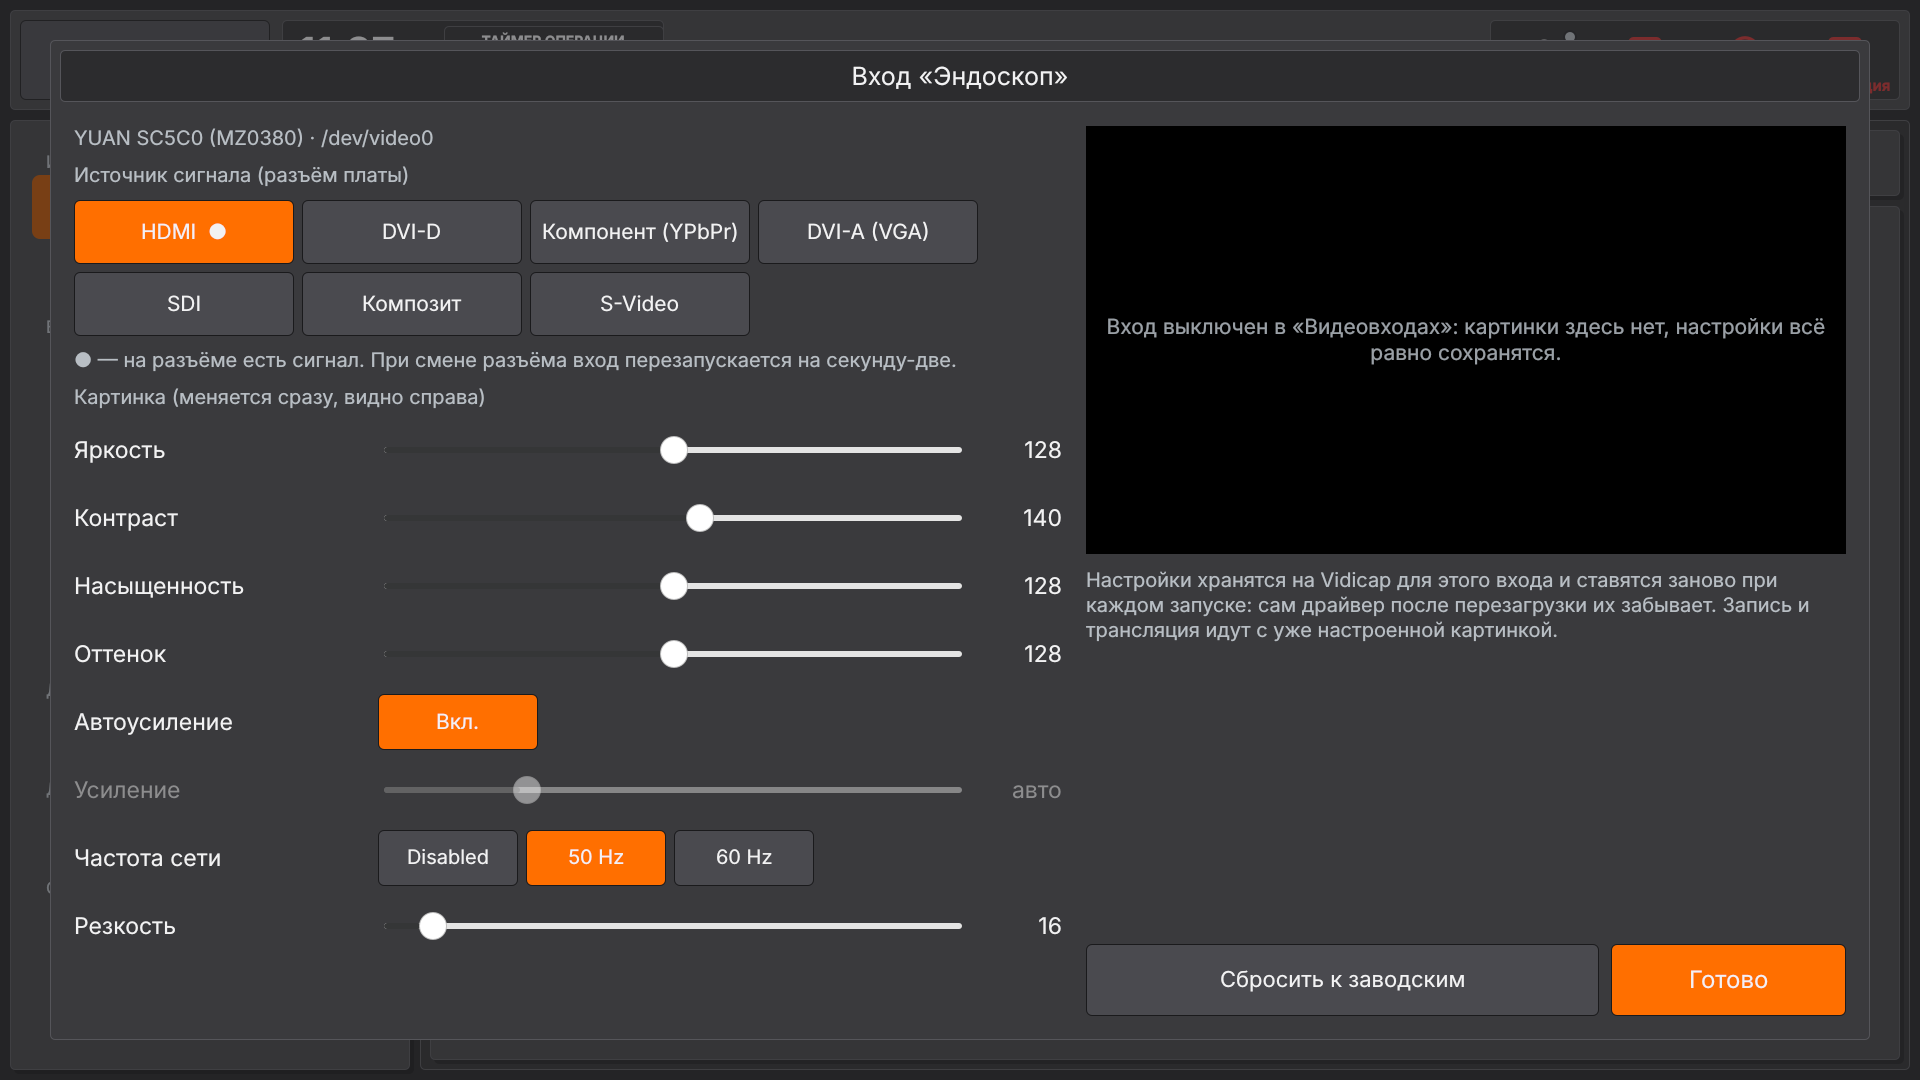Choose the Композит source
The image size is (1920, 1080).
pos(412,304)
